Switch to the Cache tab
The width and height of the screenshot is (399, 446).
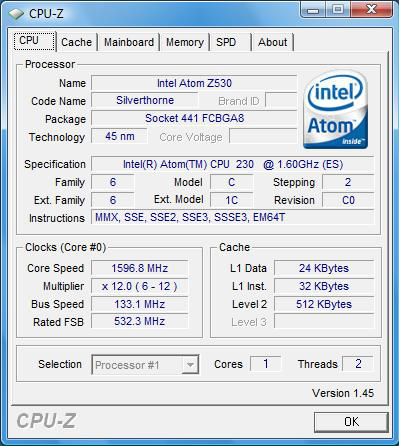(77, 42)
